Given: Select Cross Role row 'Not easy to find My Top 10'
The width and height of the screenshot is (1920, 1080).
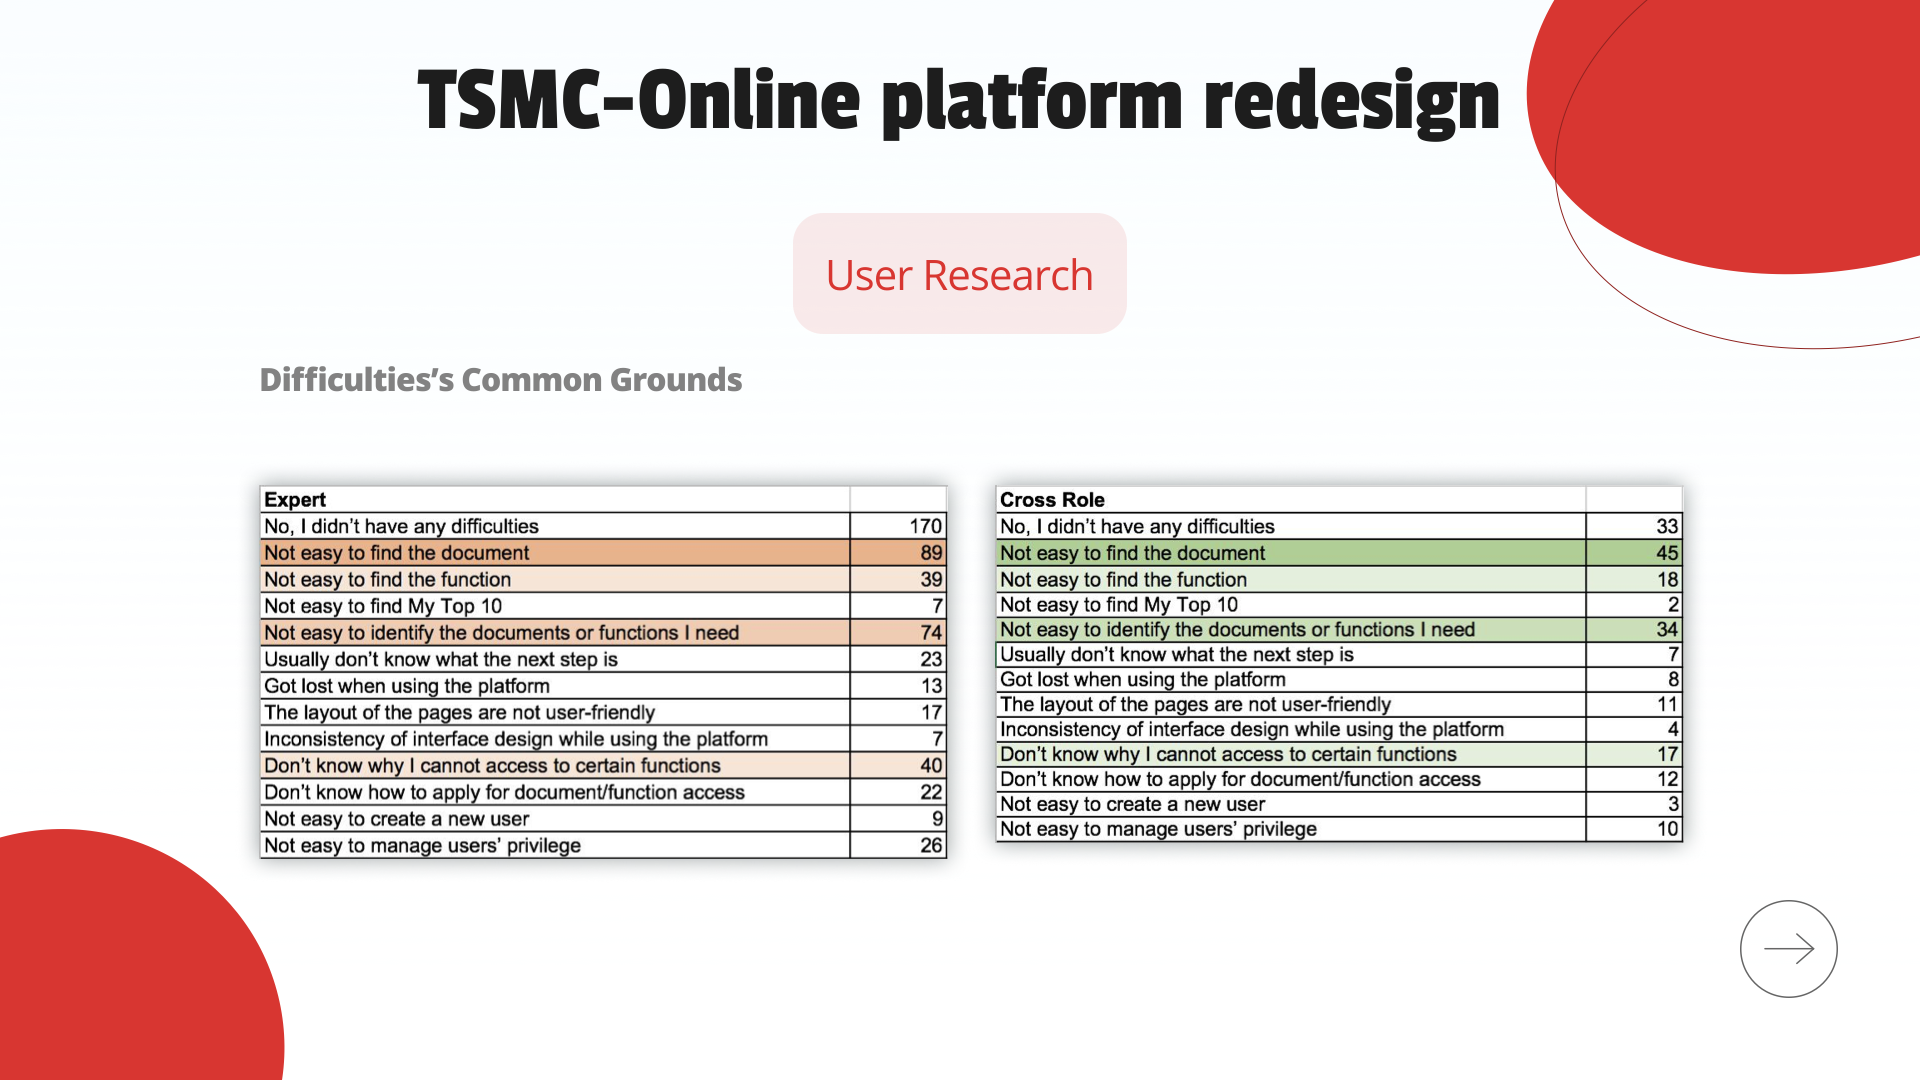Looking at the screenshot, I should (1339, 604).
